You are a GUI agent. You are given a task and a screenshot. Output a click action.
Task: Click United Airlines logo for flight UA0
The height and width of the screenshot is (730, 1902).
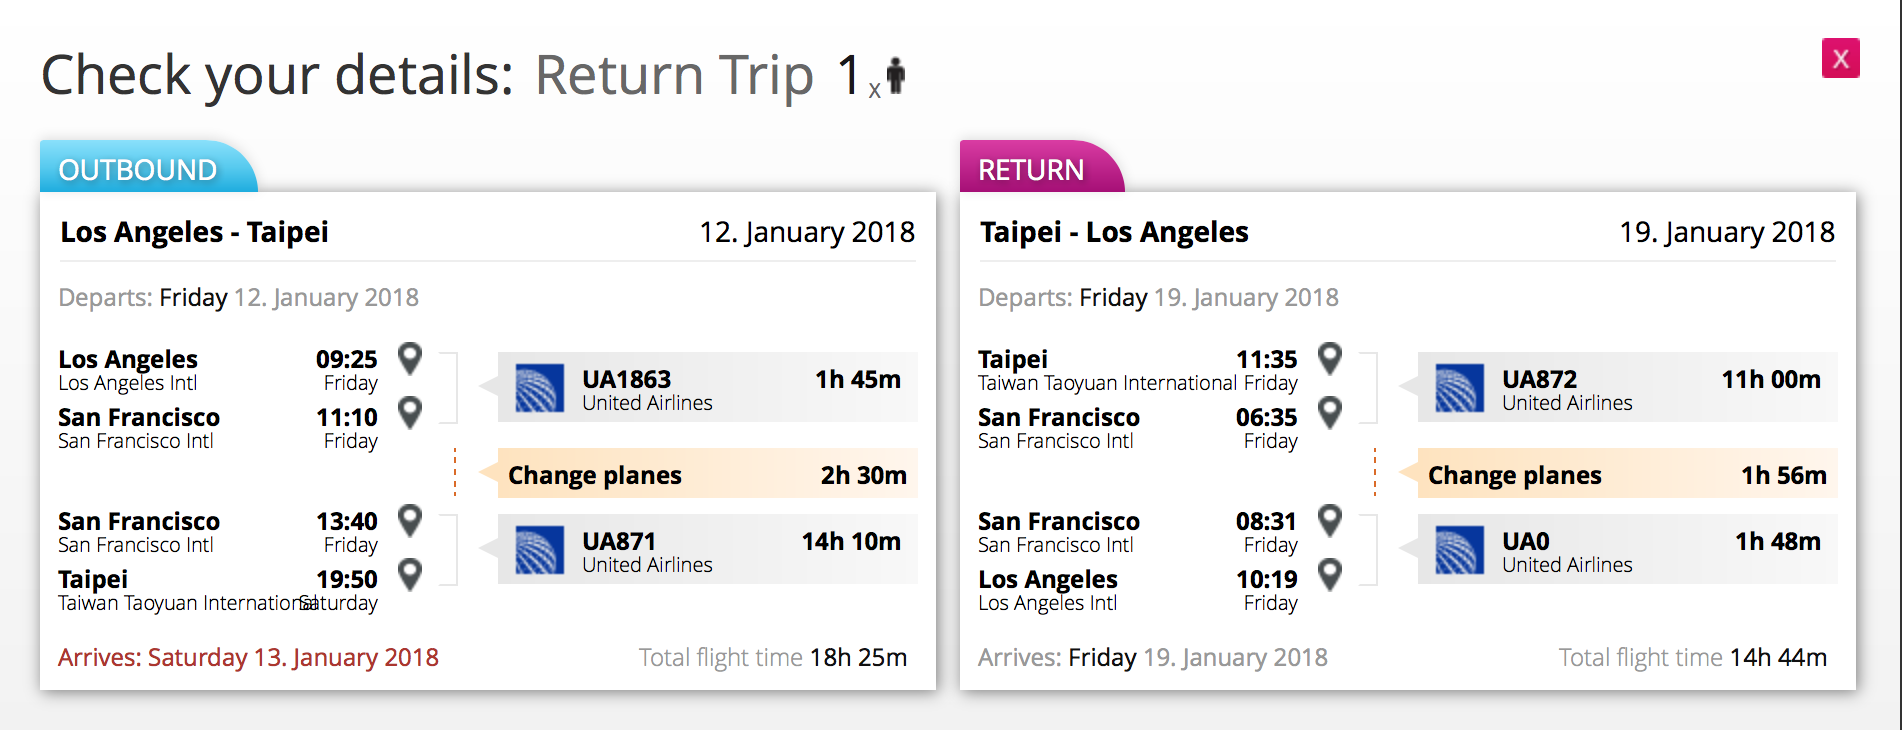(1460, 551)
